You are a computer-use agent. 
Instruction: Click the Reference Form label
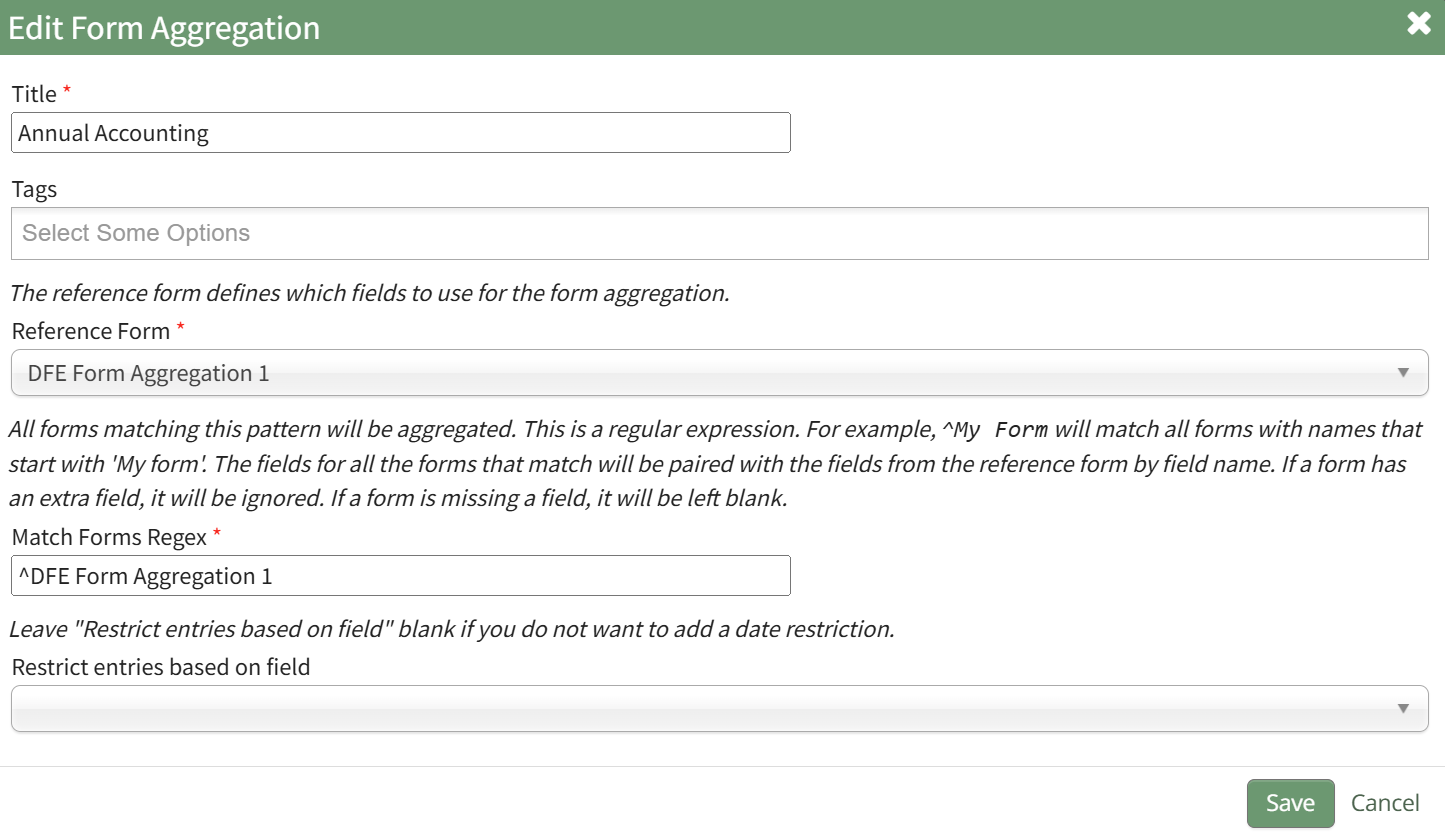91,331
